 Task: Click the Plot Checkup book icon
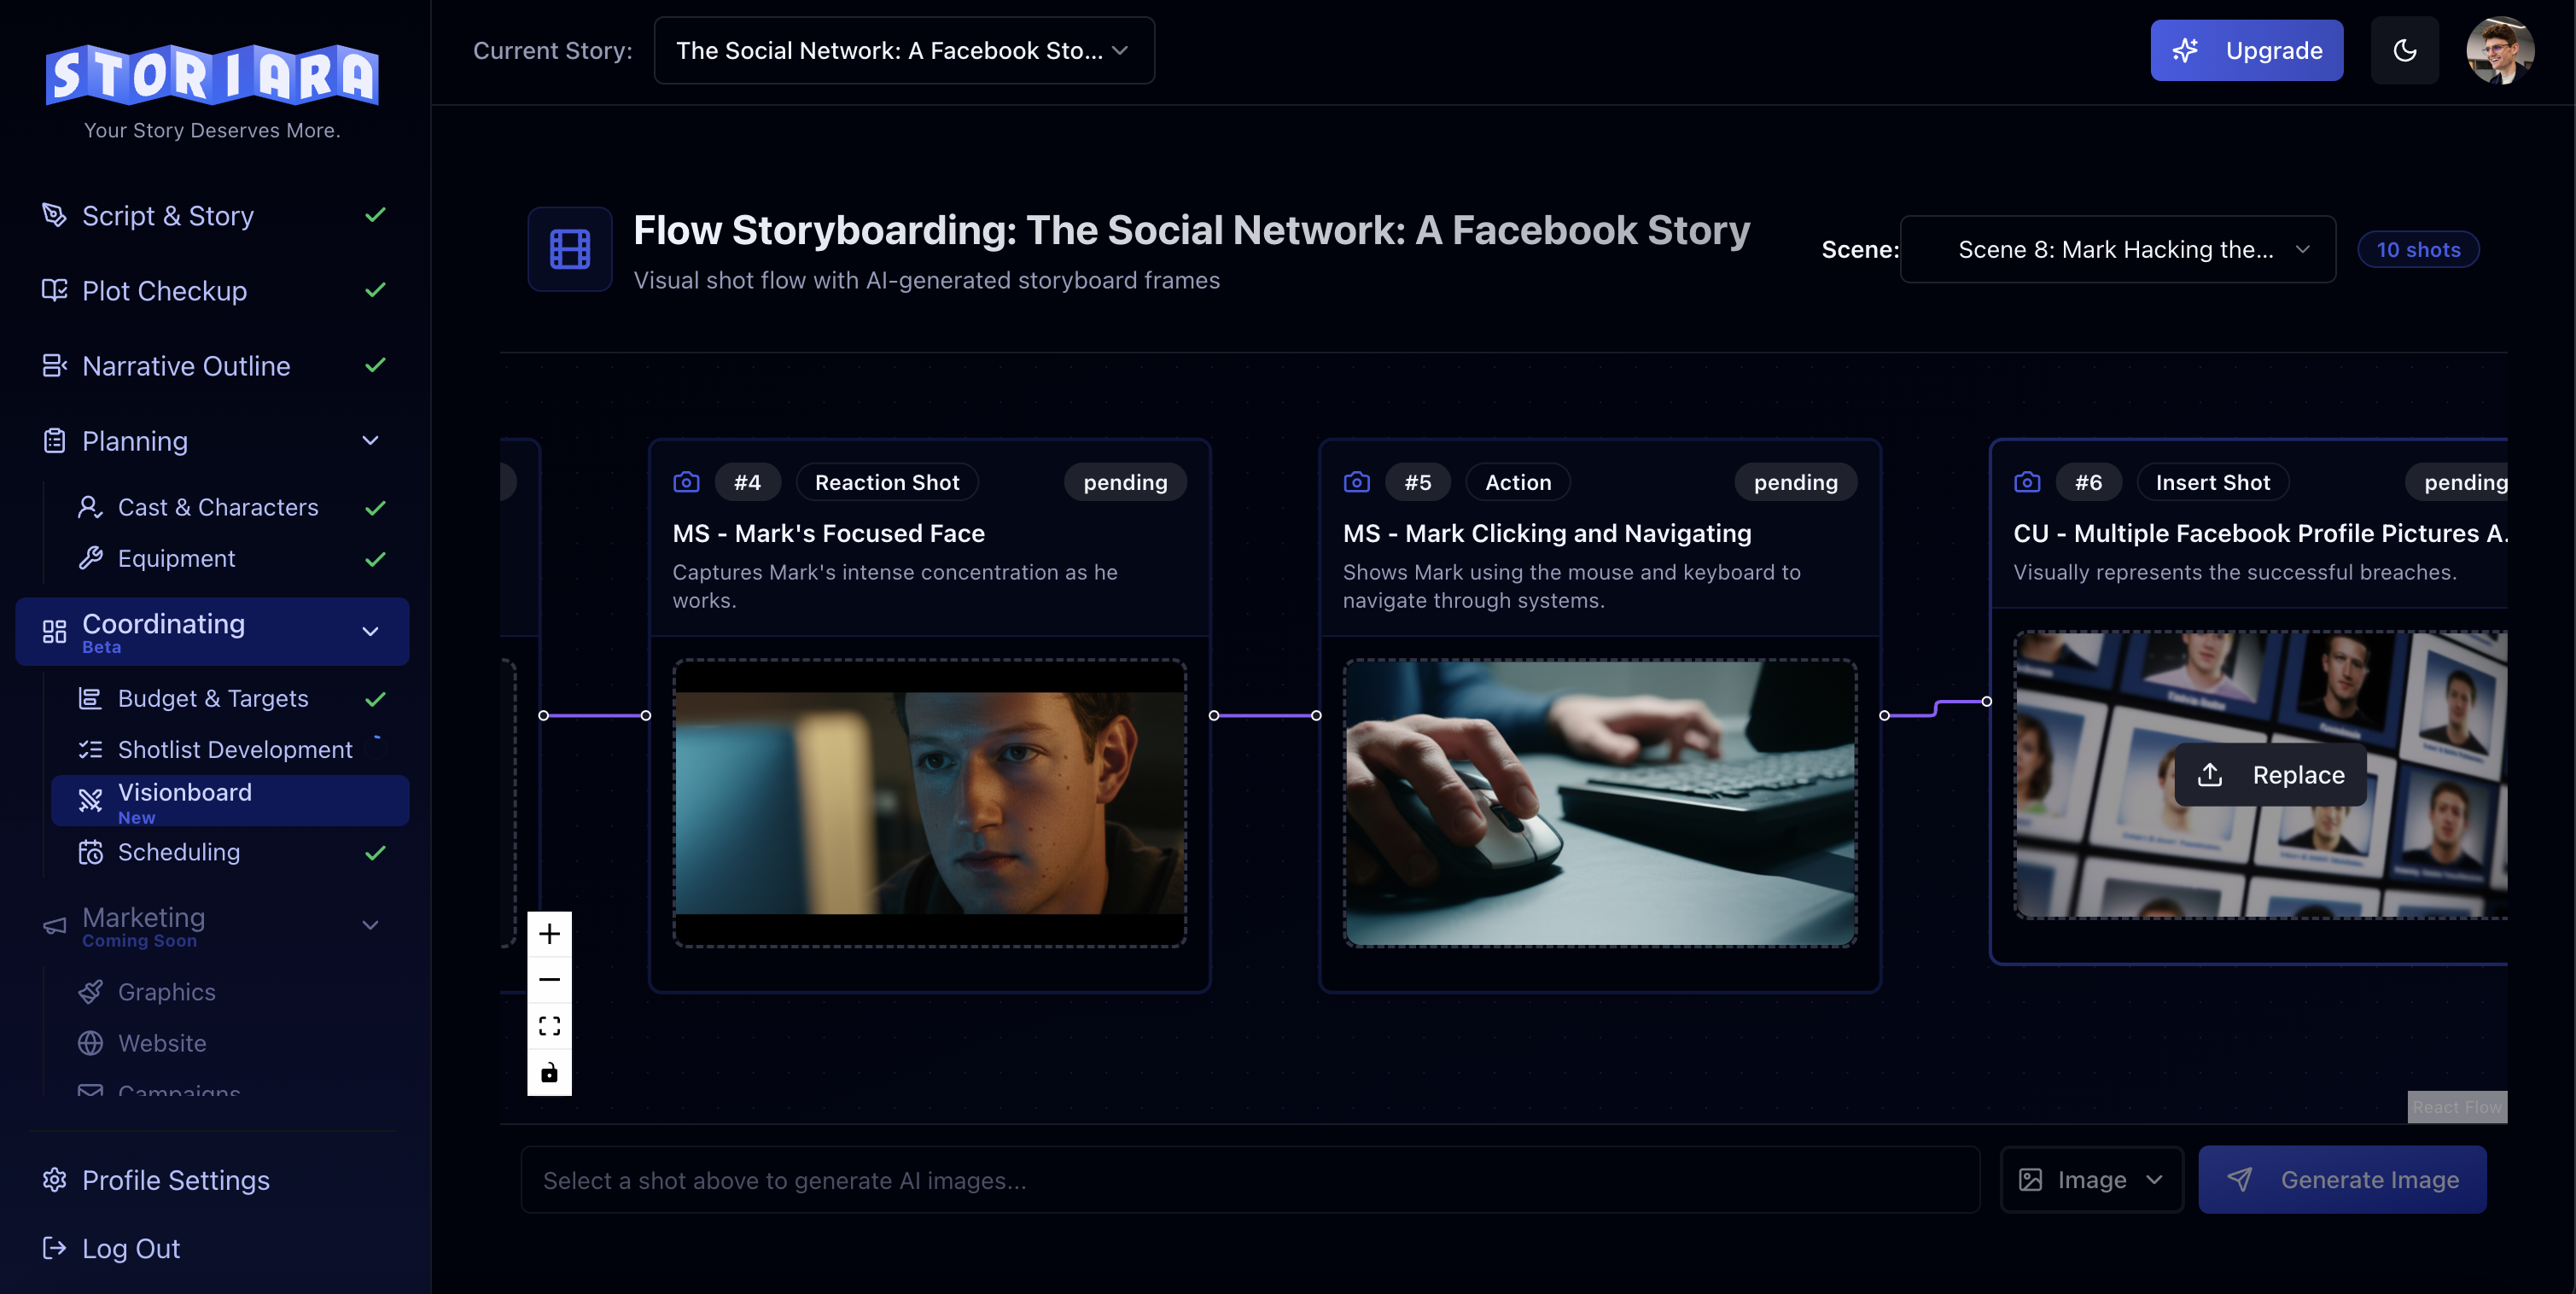54,290
